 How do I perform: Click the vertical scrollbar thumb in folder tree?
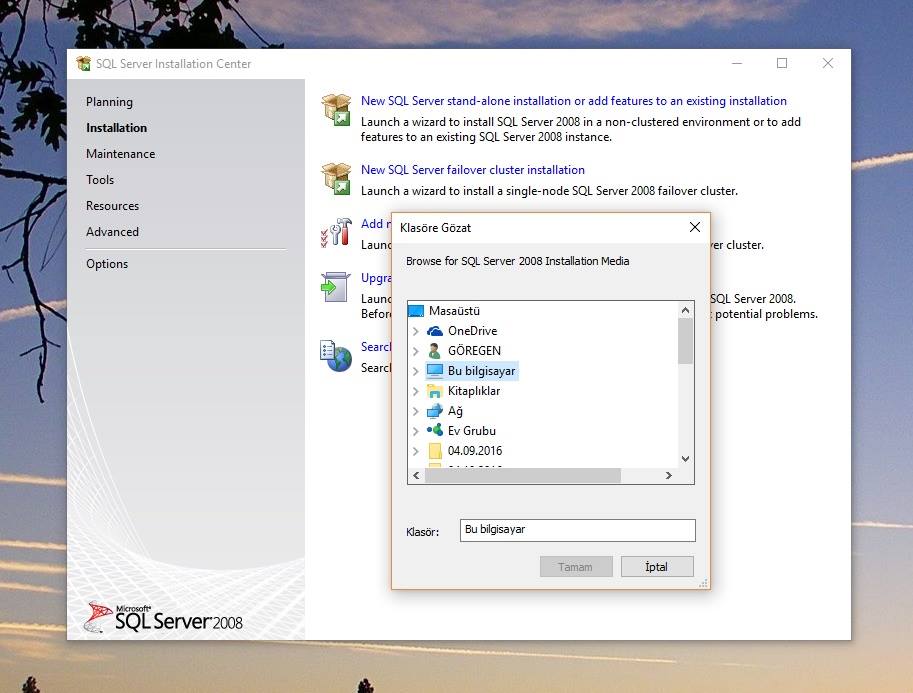[x=685, y=341]
